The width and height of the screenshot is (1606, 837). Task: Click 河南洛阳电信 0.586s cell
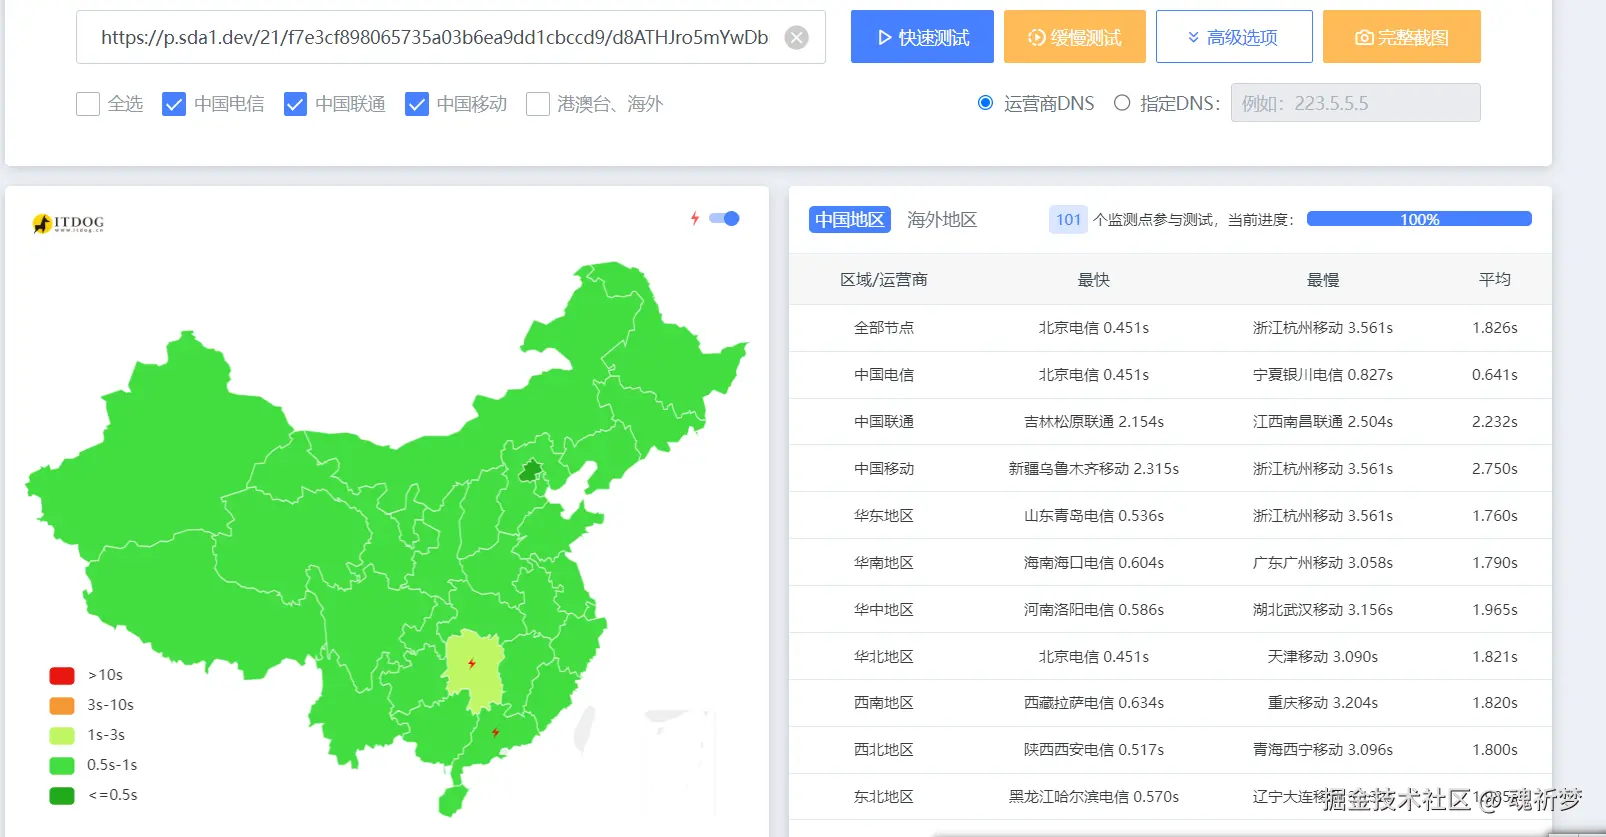pyautogui.click(x=1093, y=610)
